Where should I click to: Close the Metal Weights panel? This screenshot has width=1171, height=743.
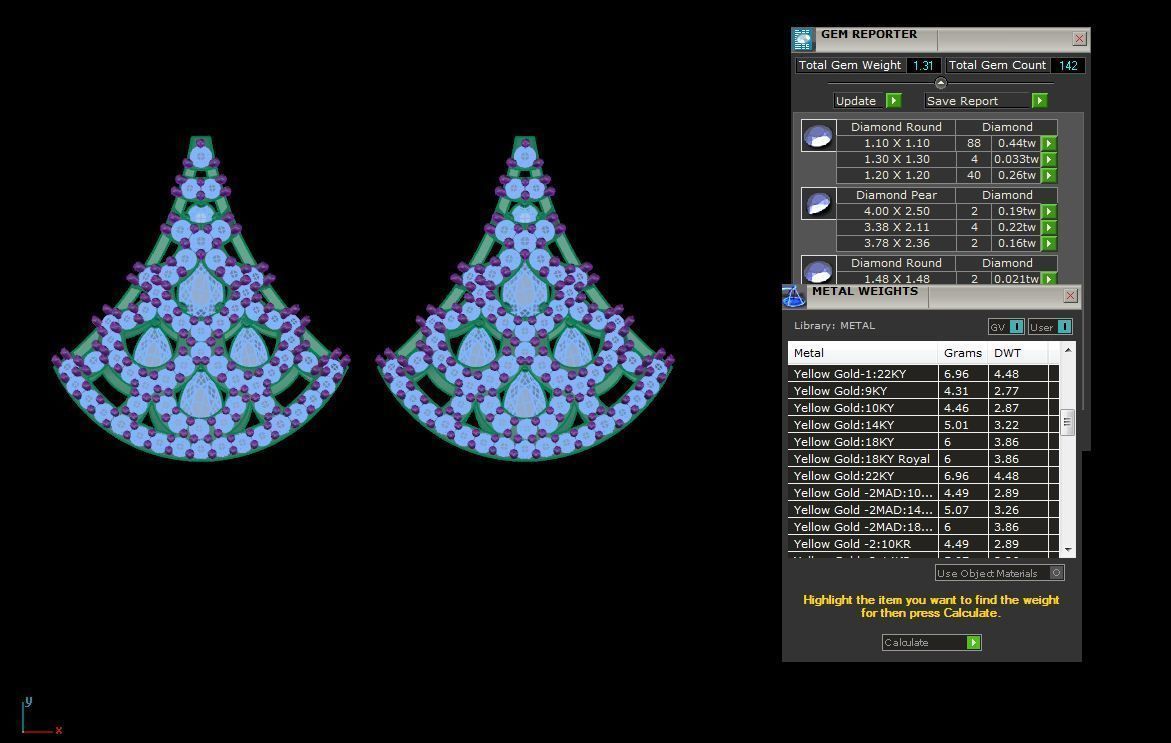tap(1070, 296)
